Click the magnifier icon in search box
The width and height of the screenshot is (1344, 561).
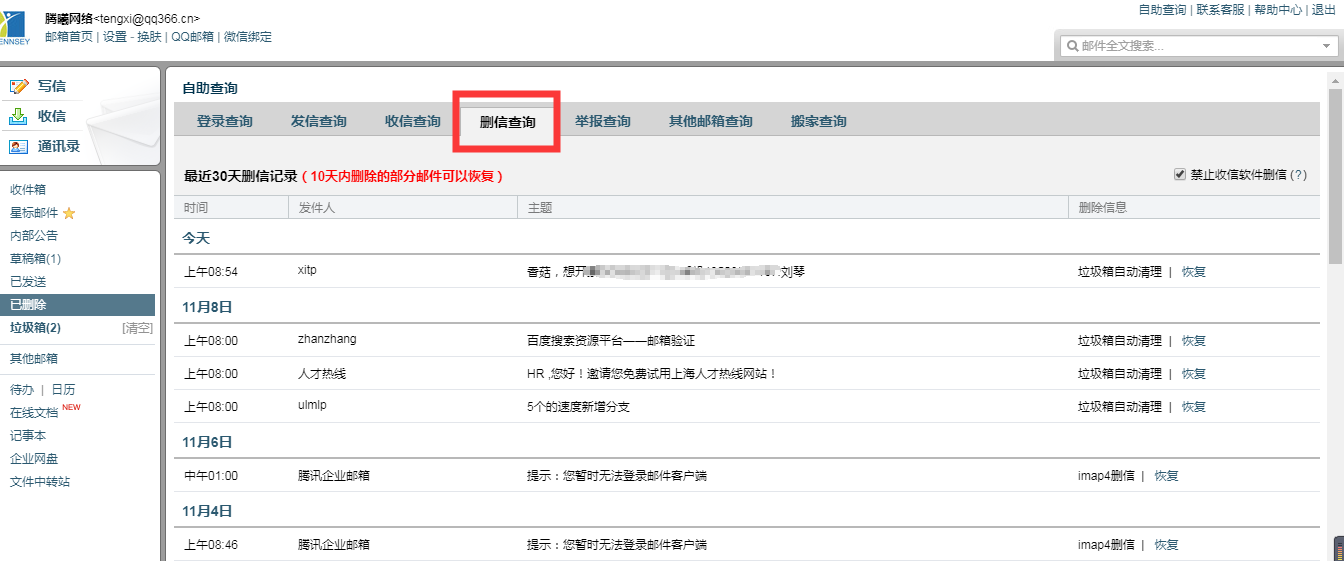click(x=1072, y=46)
